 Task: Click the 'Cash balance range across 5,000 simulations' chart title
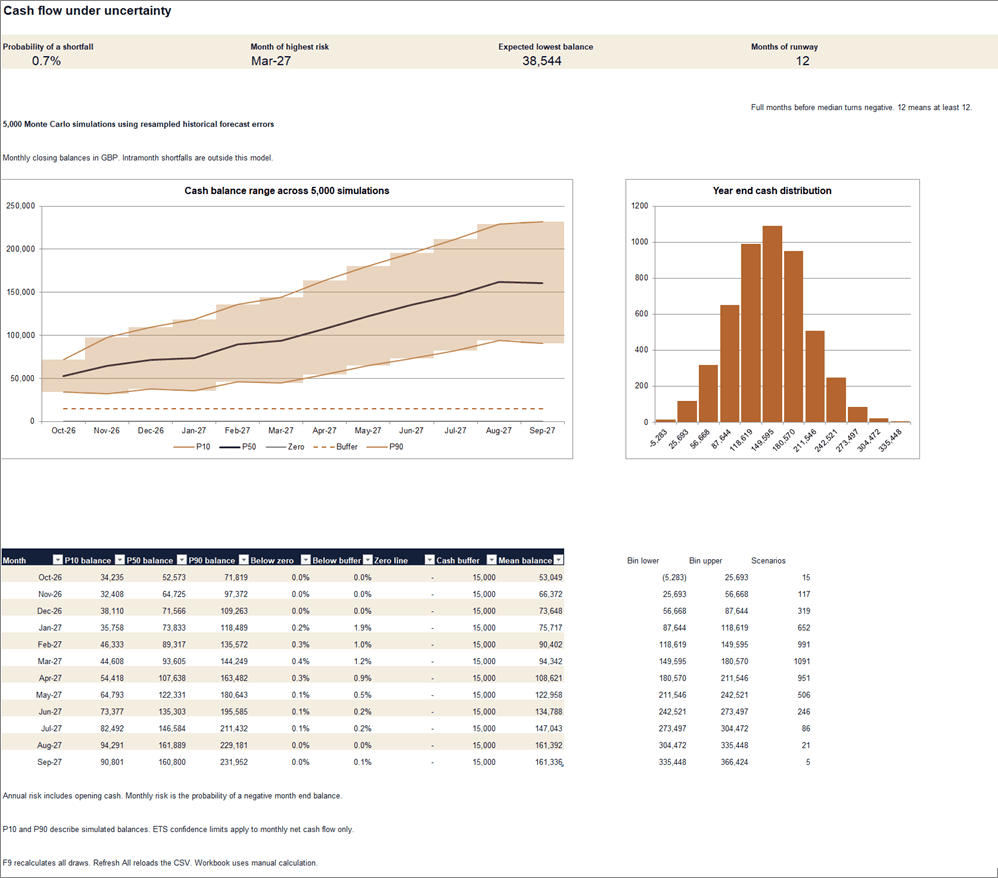287,190
